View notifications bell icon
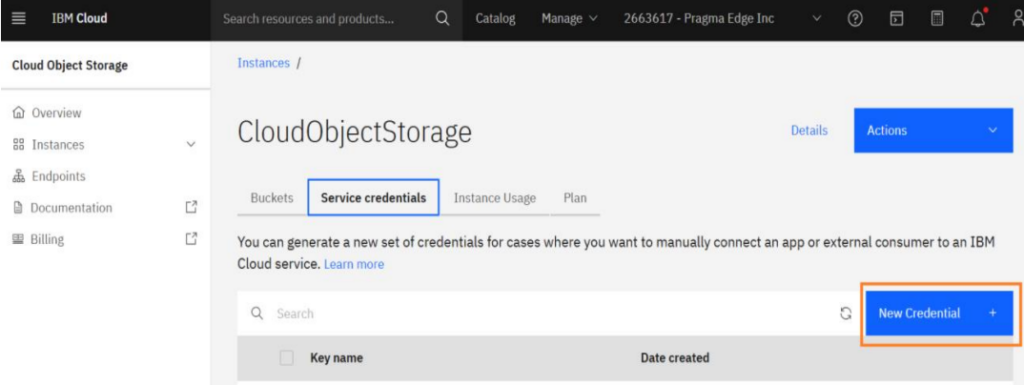 (978, 19)
